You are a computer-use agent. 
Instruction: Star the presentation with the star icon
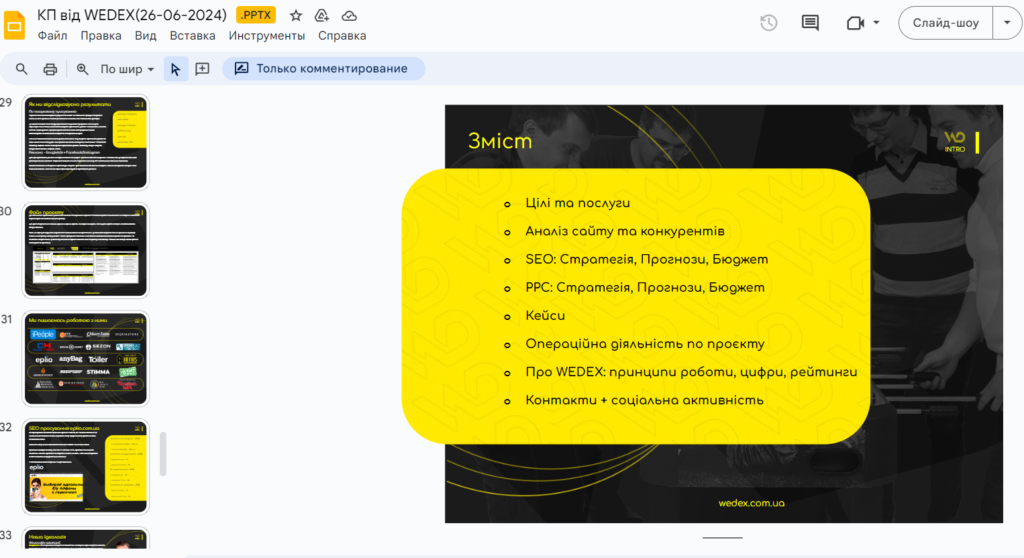click(x=296, y=15)
